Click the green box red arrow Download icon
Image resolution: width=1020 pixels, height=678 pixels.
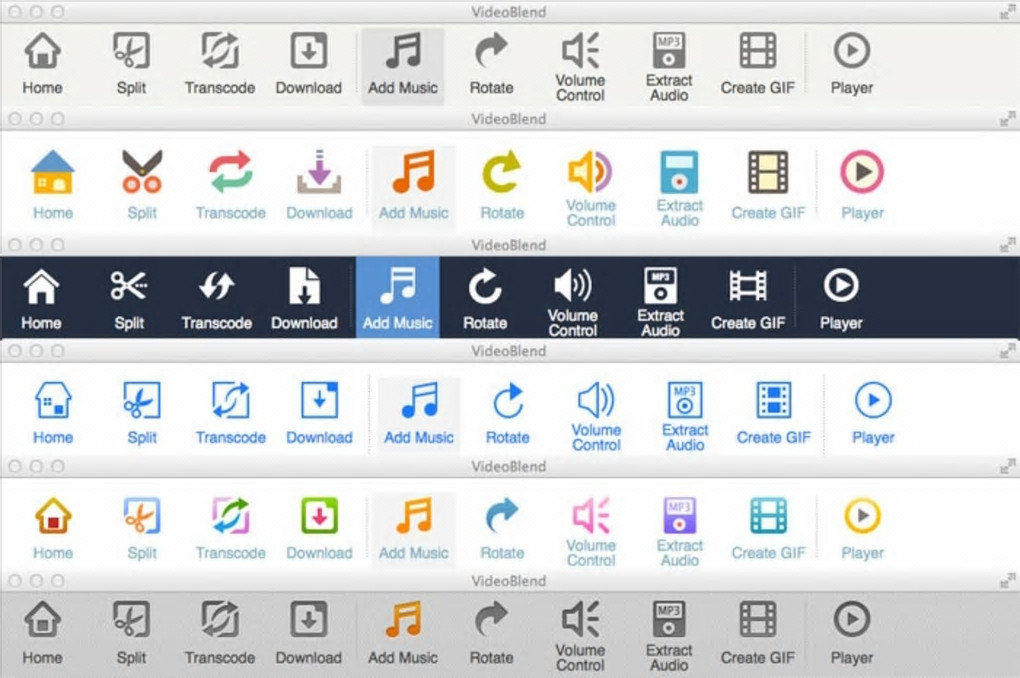(x=319, y=515)
